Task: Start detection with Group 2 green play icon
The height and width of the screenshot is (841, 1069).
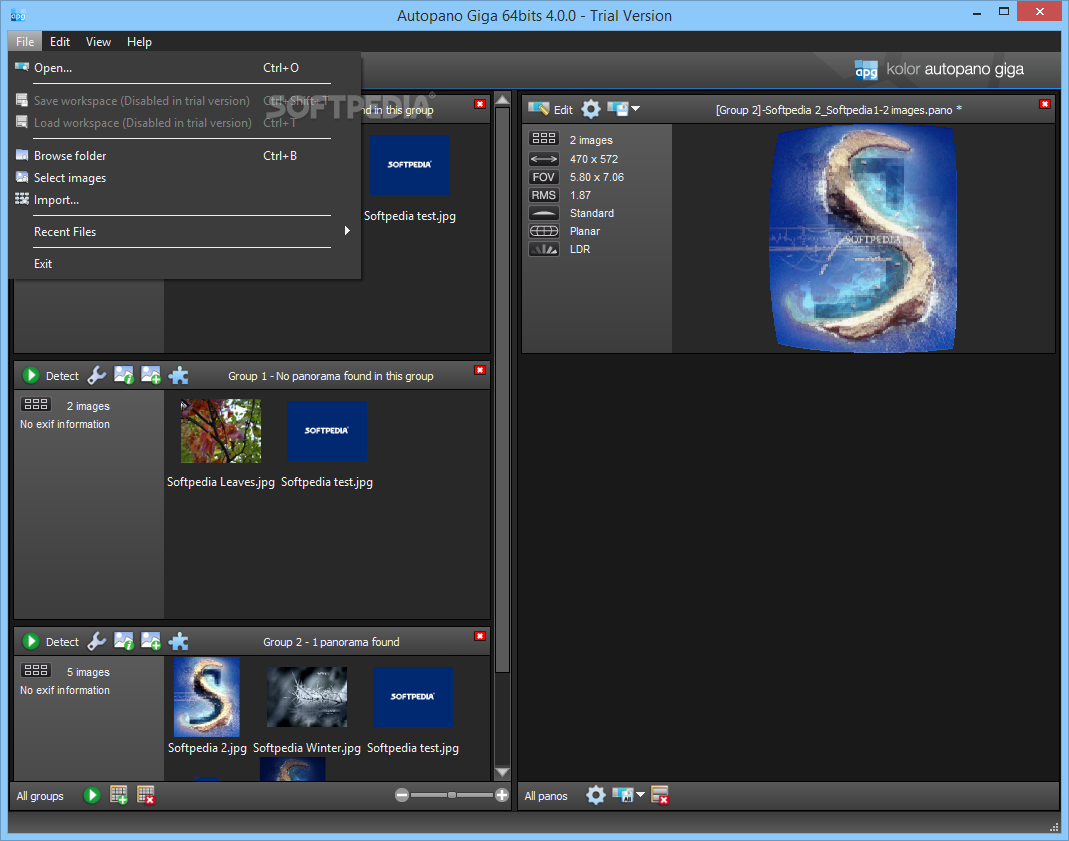Action: point(31,641)
